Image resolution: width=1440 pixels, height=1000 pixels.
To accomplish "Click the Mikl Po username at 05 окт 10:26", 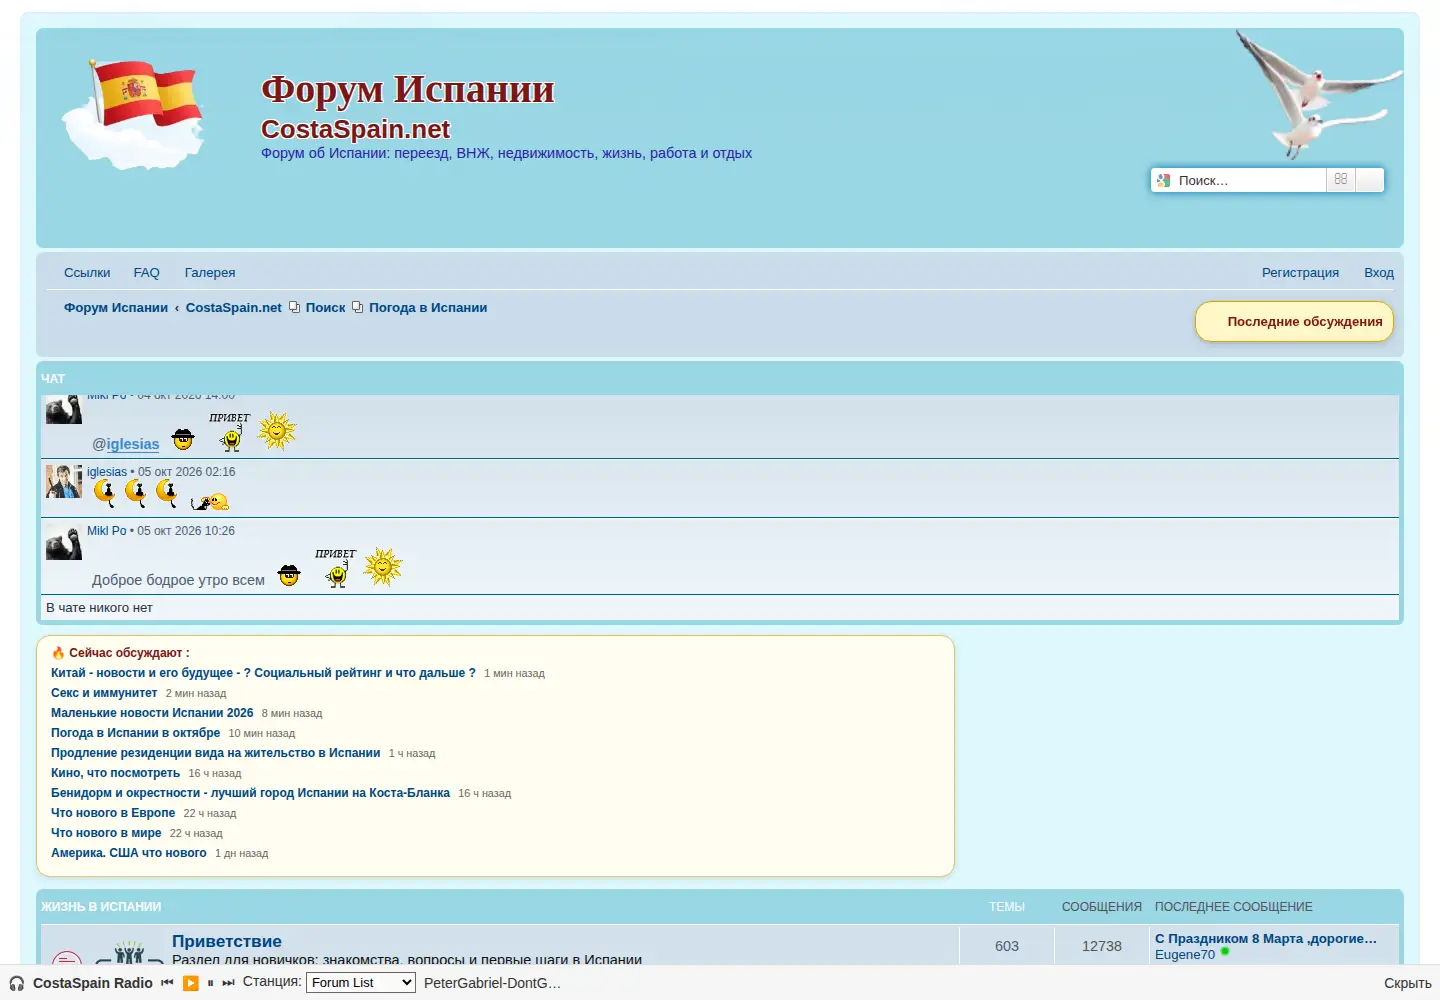I will tap(107, 531).
